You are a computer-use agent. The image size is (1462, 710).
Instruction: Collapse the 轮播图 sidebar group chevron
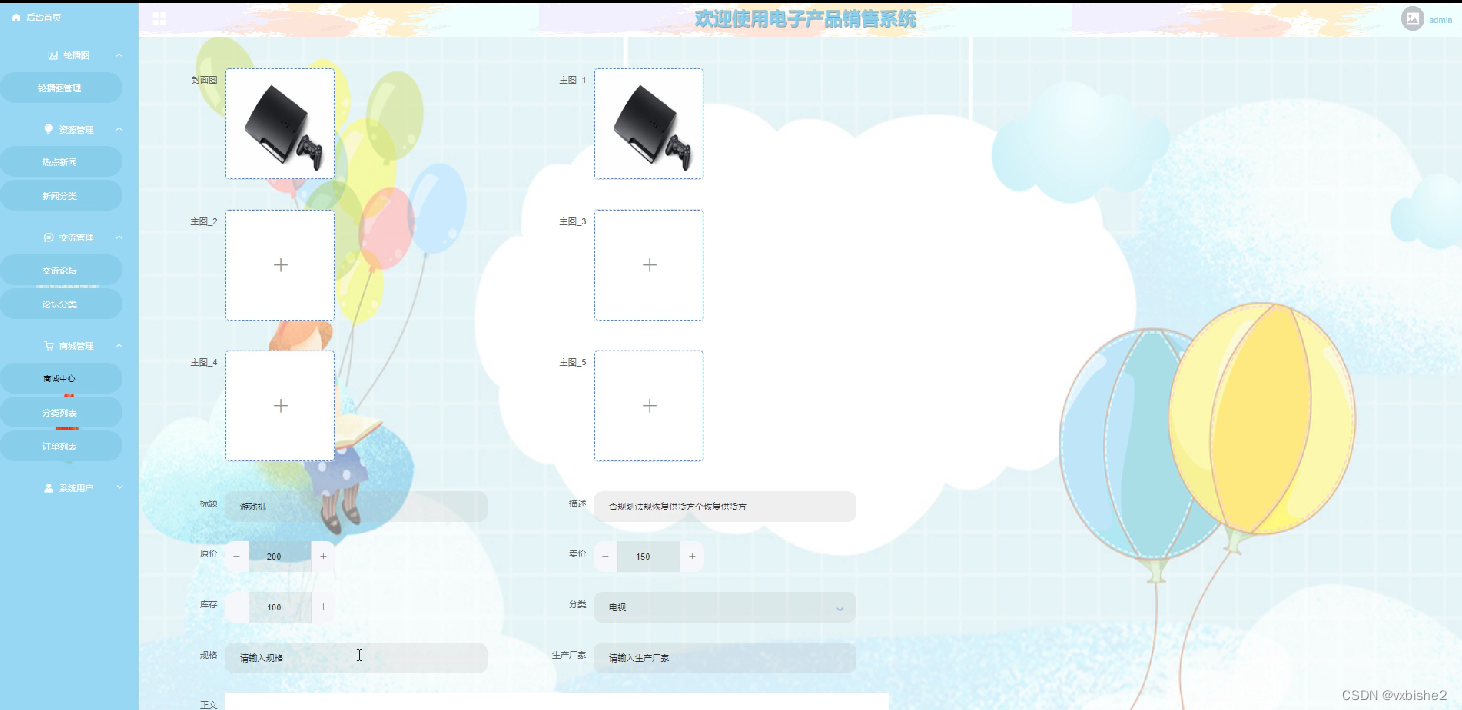tap(119, 55)
